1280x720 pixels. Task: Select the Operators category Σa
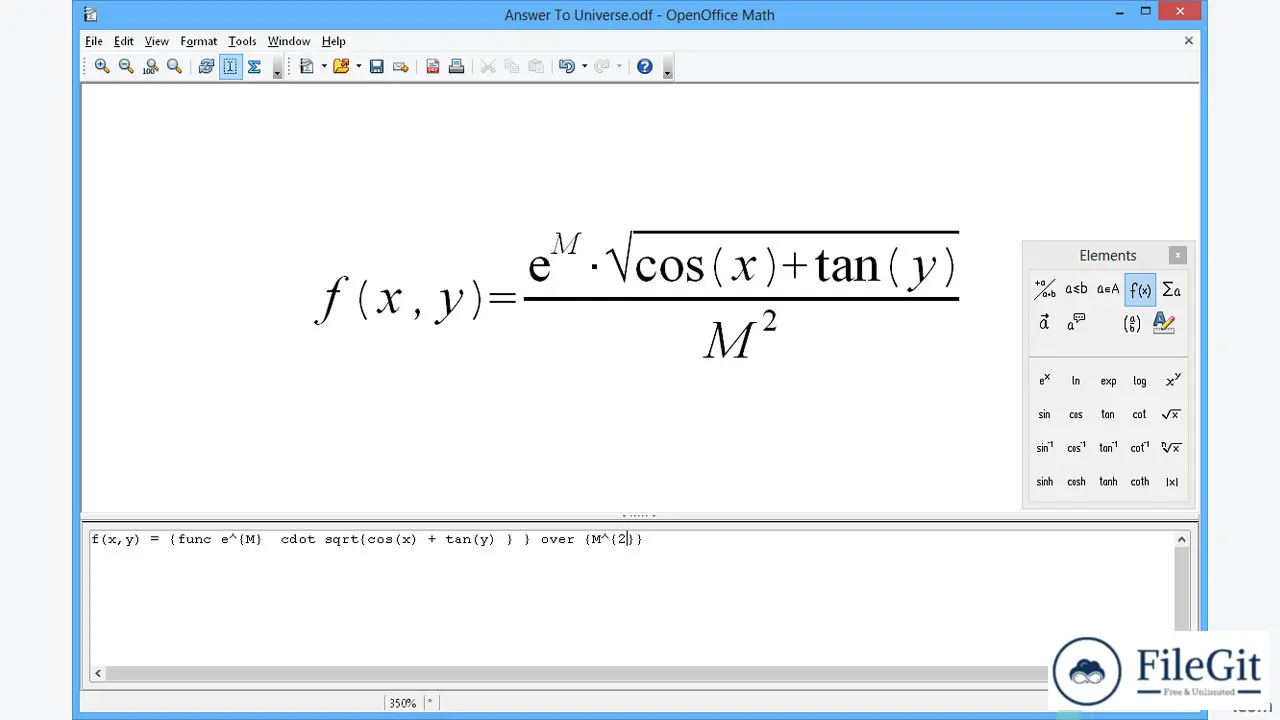(x=1171, y=290)
